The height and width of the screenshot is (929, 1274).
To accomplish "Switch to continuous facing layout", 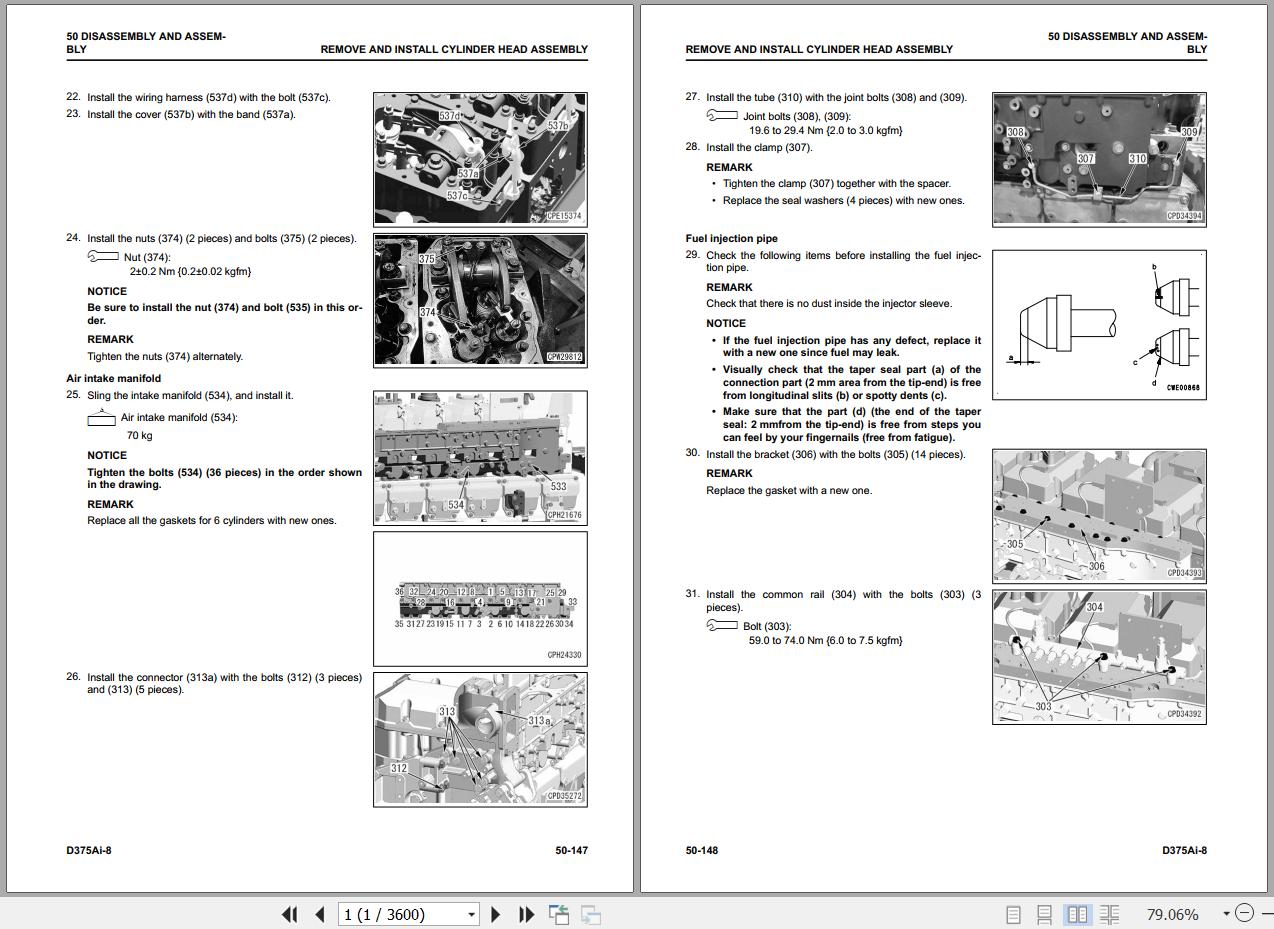I will pos(1109,914).
